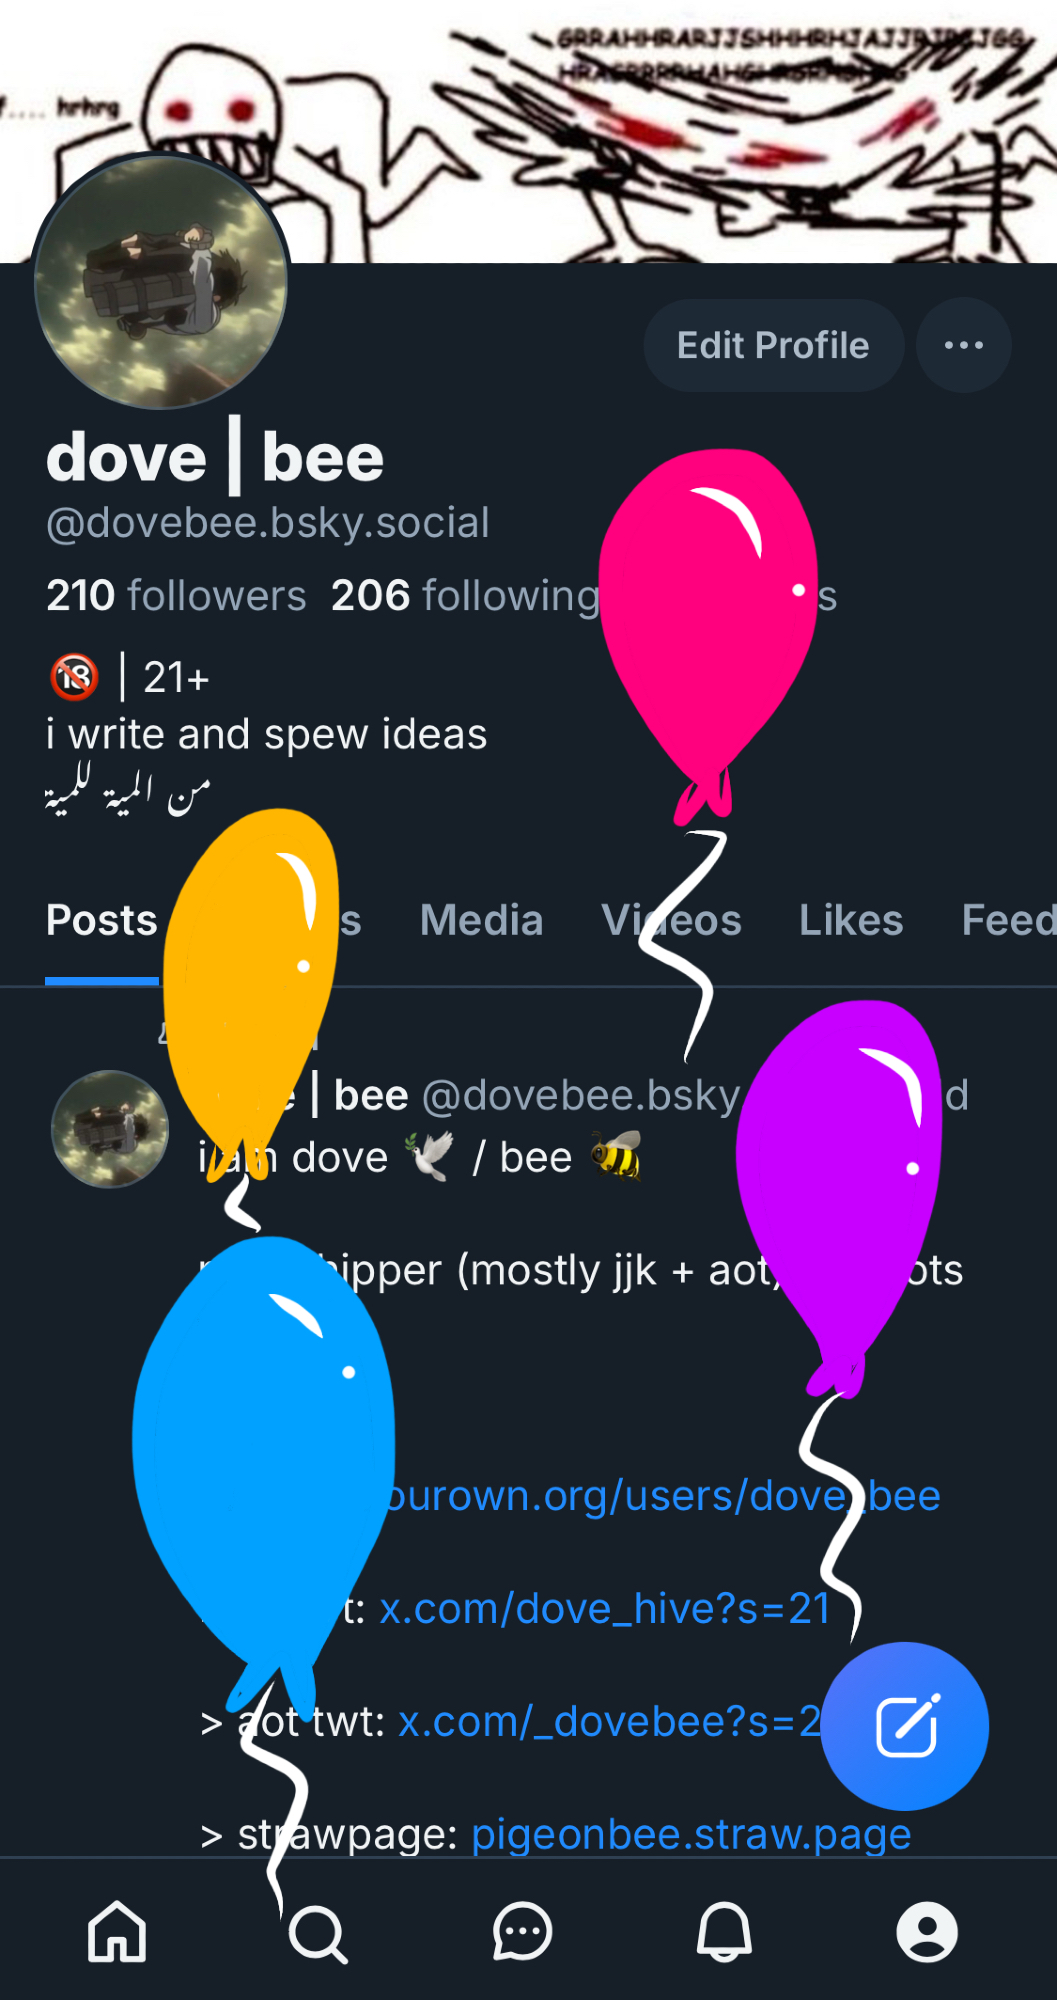Viewport: 1057px width, 2000px height.
Task: Open the x.com/dove_hive link
Action: [x=605, y=1608]
